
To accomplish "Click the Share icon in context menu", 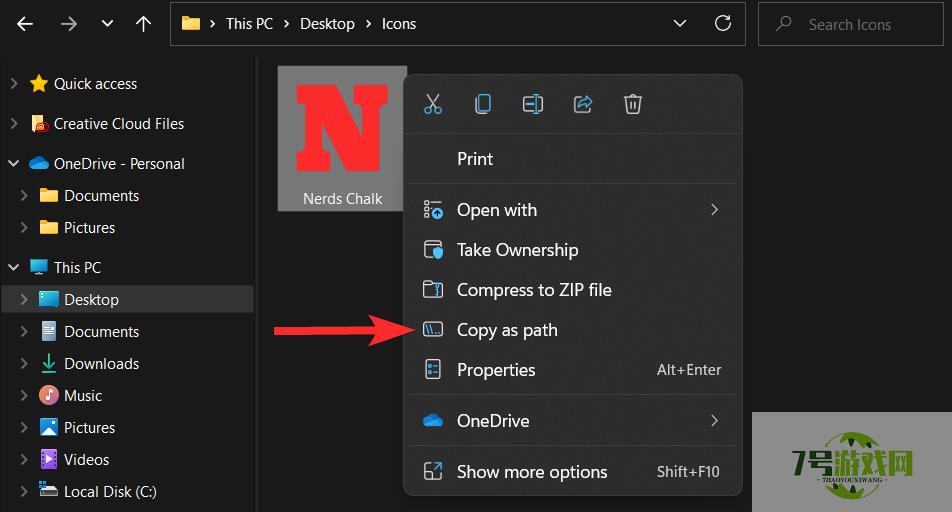I will click(x=583, y=104).
